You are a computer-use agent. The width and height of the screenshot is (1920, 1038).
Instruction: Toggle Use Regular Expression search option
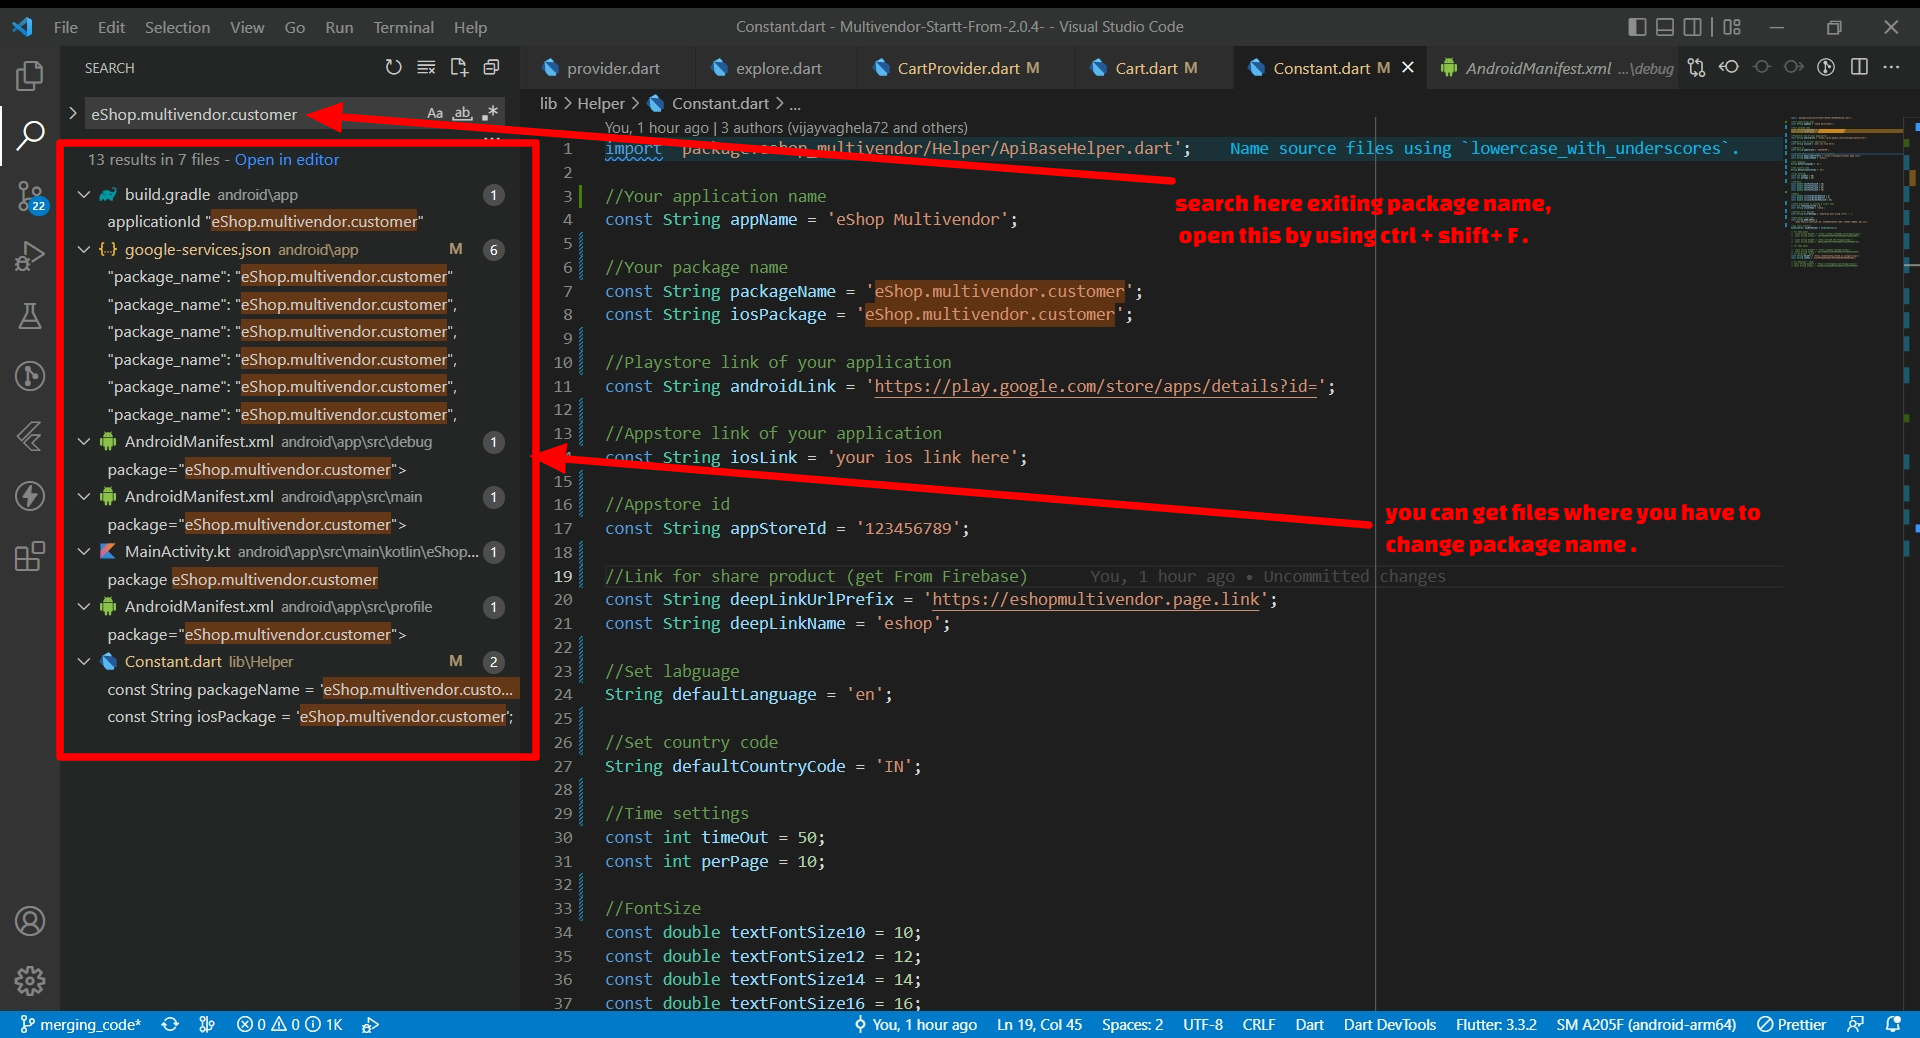[x=489, y=114]
